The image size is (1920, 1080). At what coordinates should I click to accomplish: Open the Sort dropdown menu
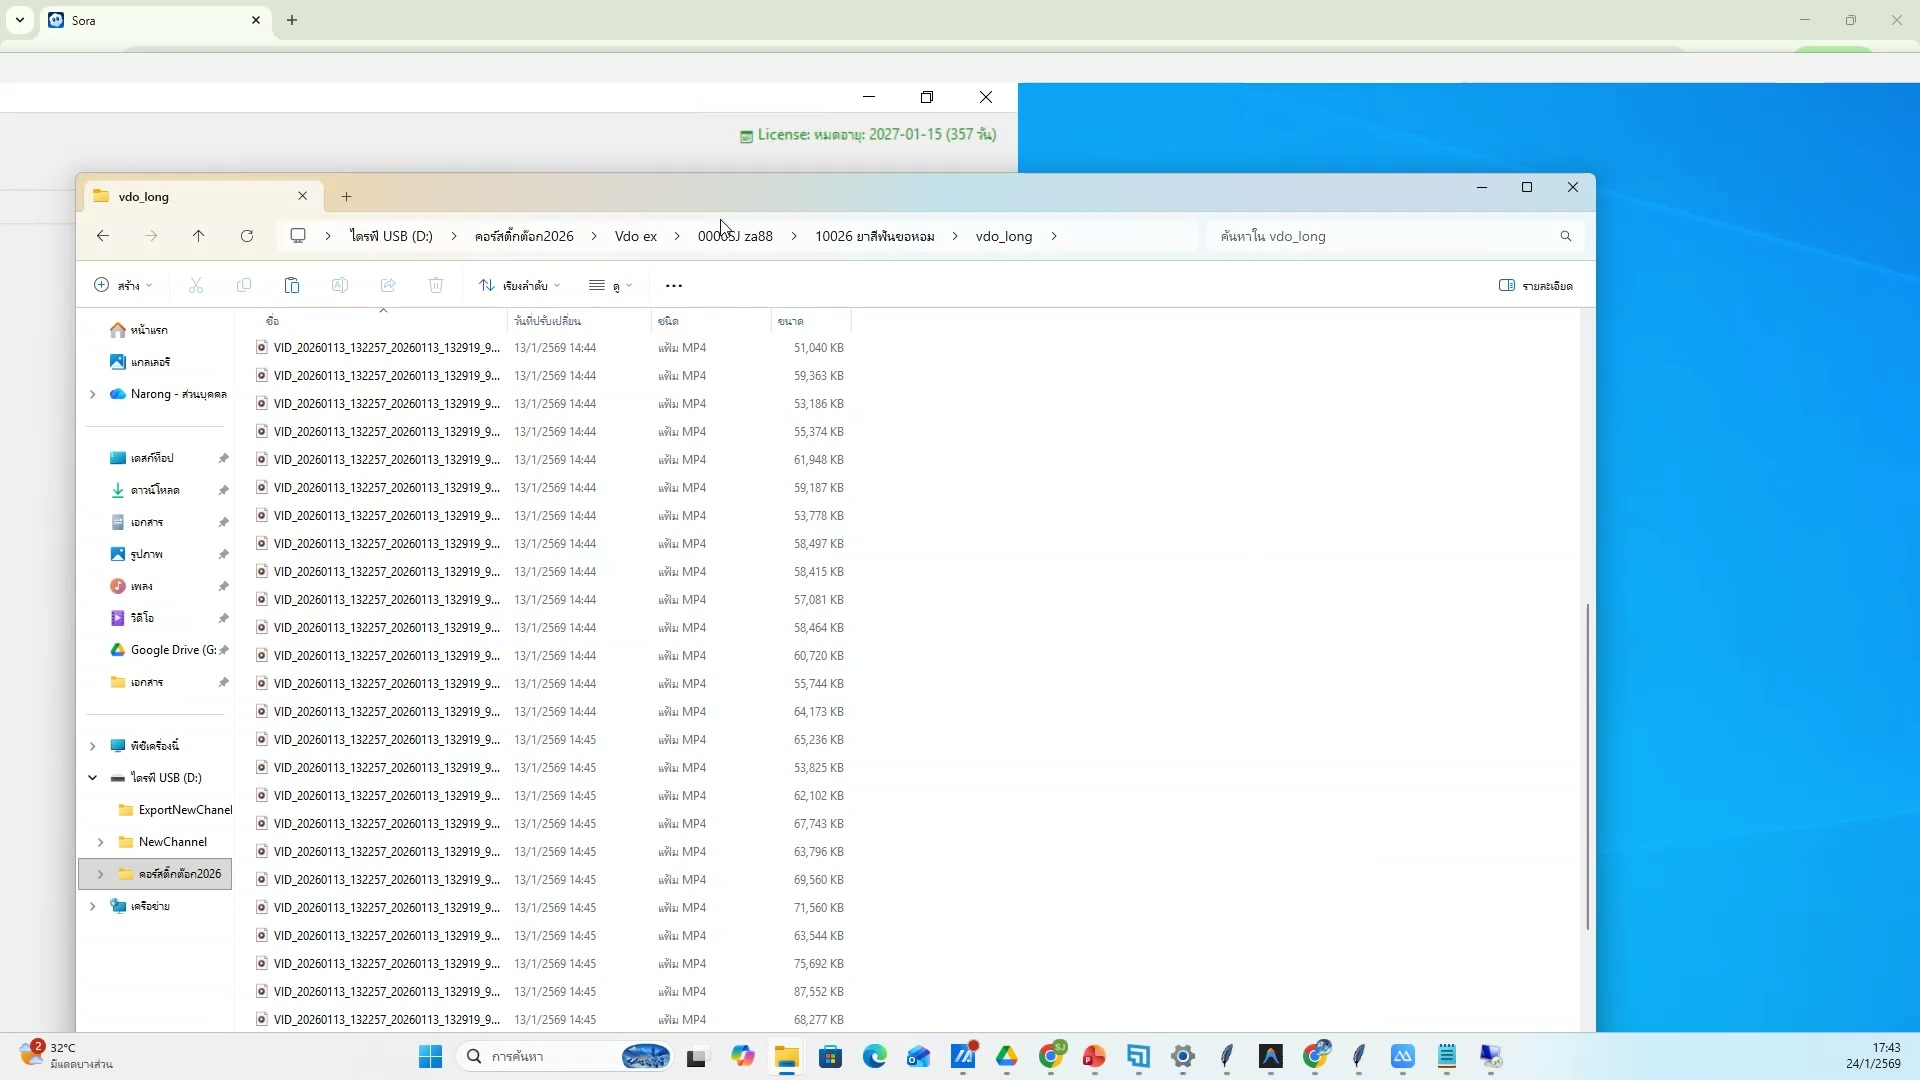point(519,286)
